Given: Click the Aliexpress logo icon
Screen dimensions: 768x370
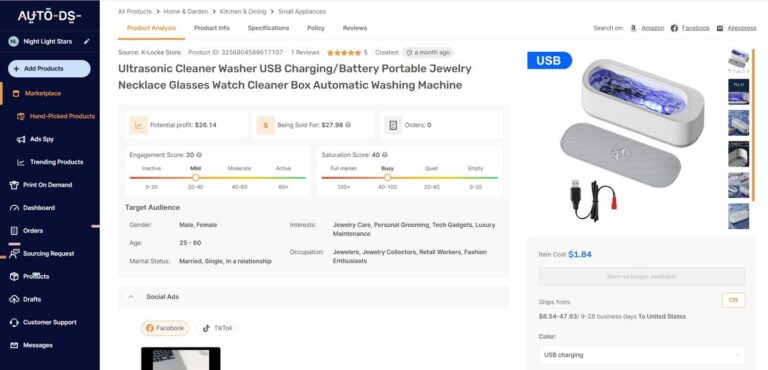Looking at the screenshot, I should tap(720, 28).
